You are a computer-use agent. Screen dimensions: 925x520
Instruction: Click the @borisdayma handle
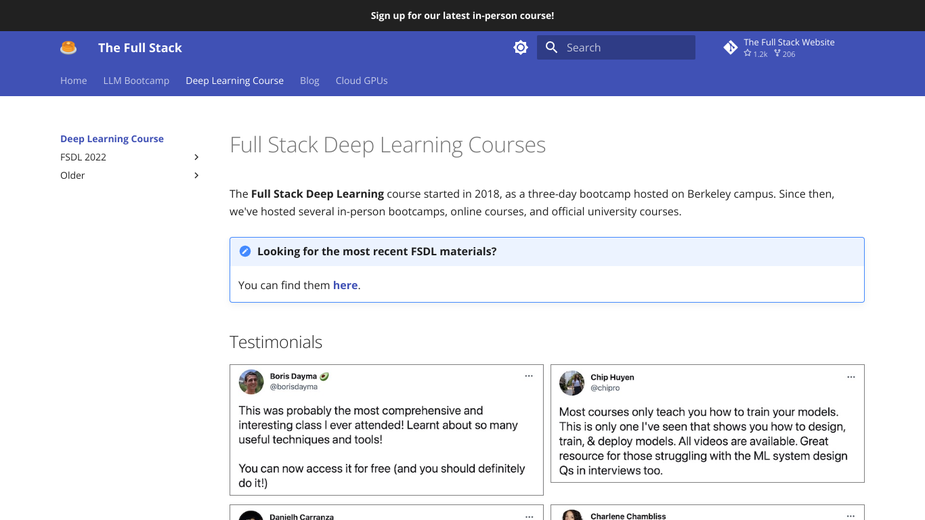[294, 387]
